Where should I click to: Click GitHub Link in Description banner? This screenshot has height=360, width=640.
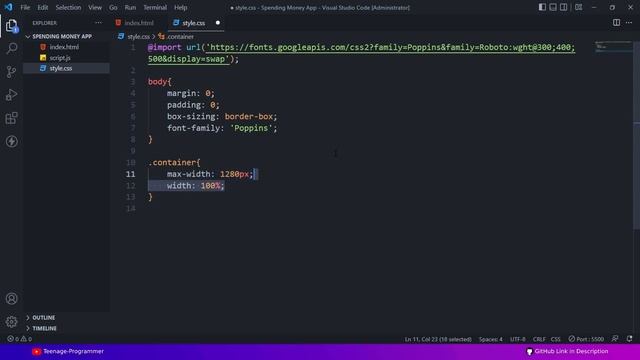(567, 351)
